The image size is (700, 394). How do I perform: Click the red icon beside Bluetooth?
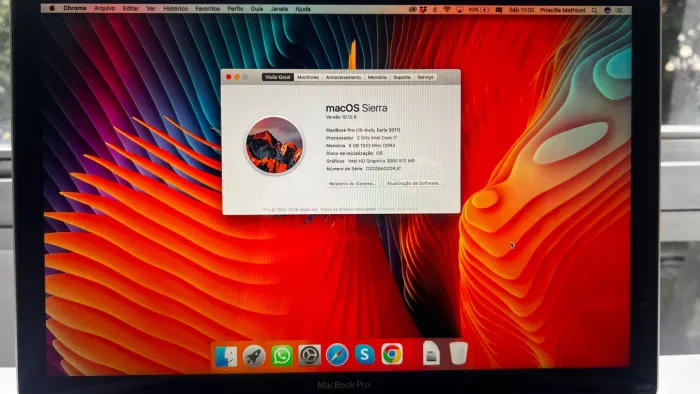coord(423,9)
